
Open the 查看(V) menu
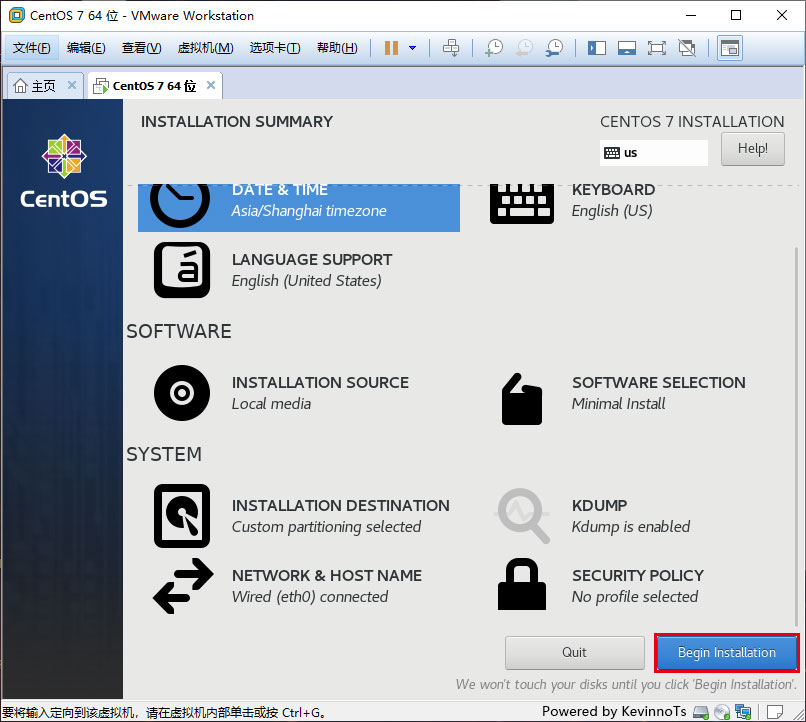141,48
